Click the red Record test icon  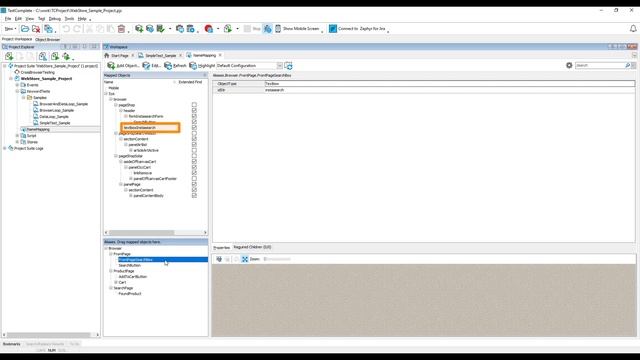coord(209,29)
